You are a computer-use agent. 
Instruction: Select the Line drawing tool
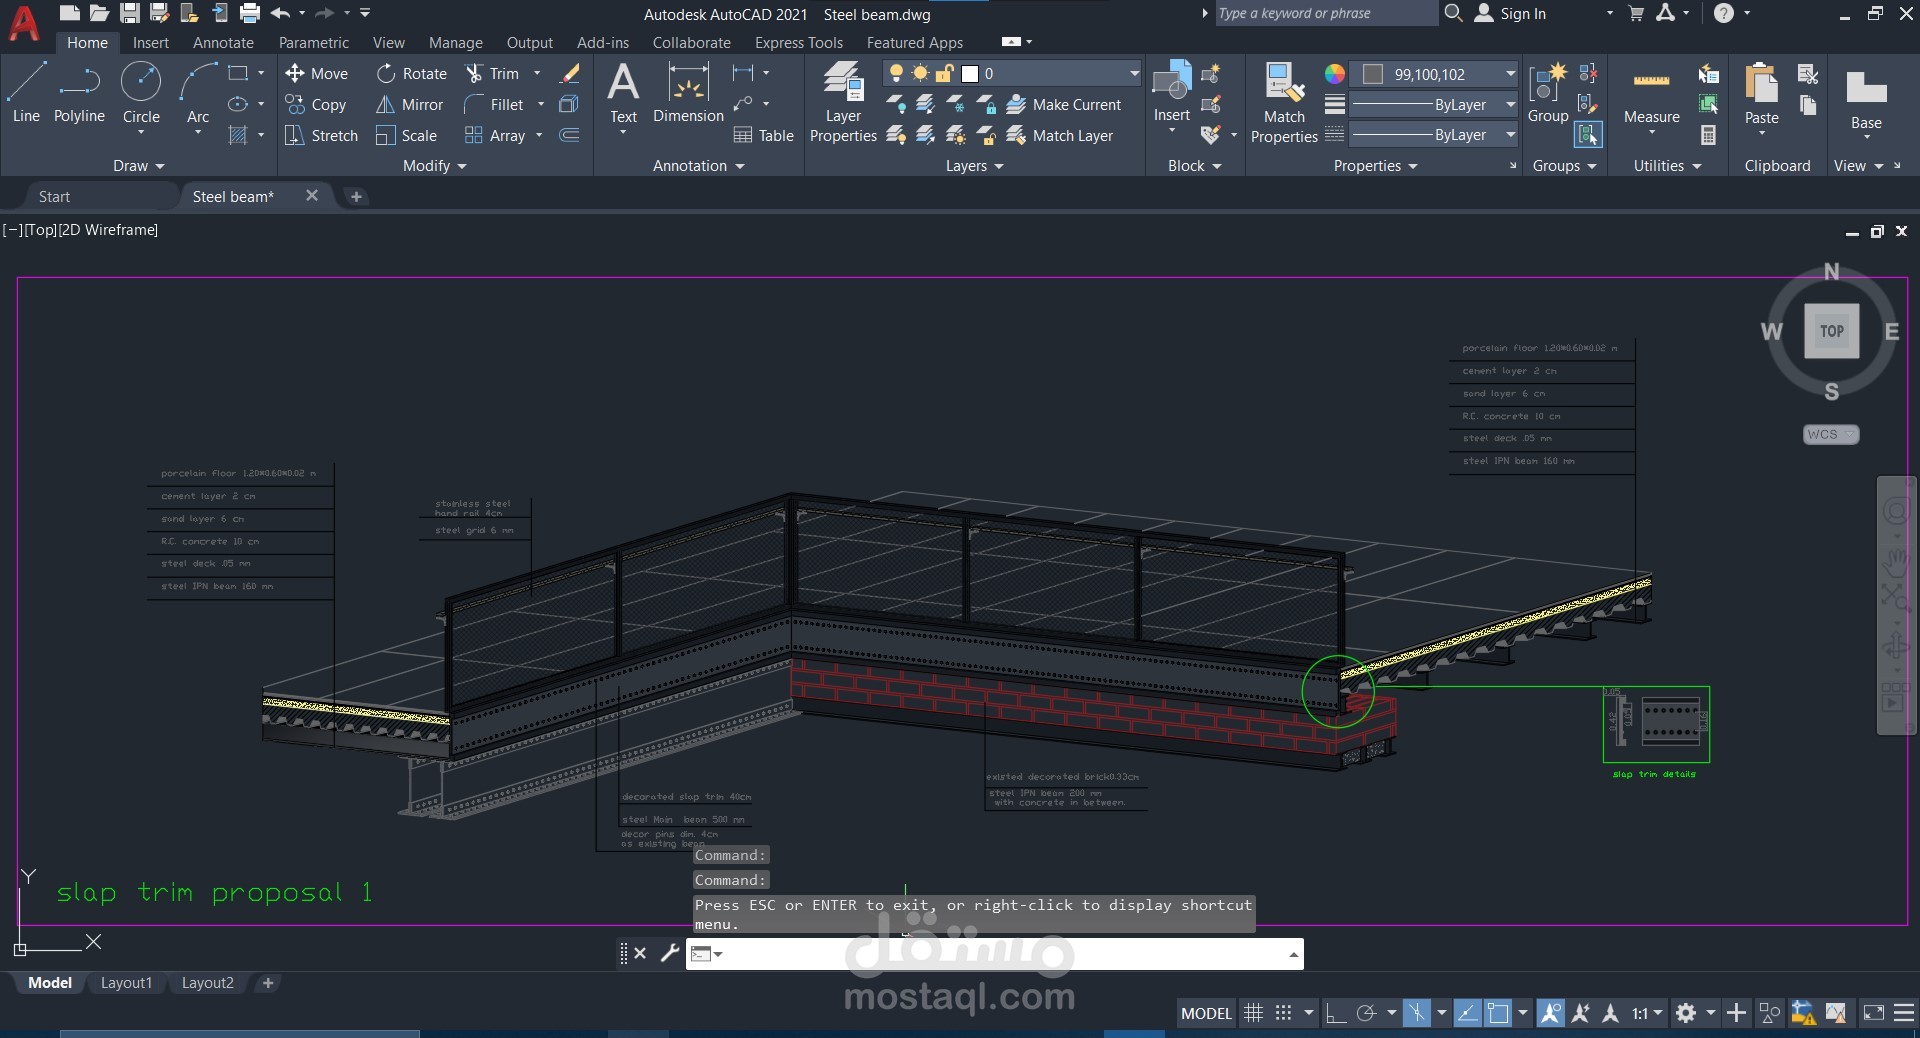click(x=26, y=92)
